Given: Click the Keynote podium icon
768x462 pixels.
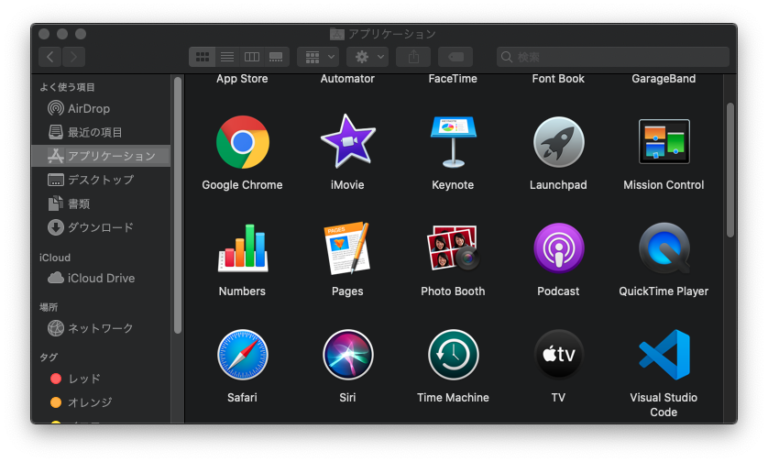Looking at the screenshot, I should tap(453, 142).
